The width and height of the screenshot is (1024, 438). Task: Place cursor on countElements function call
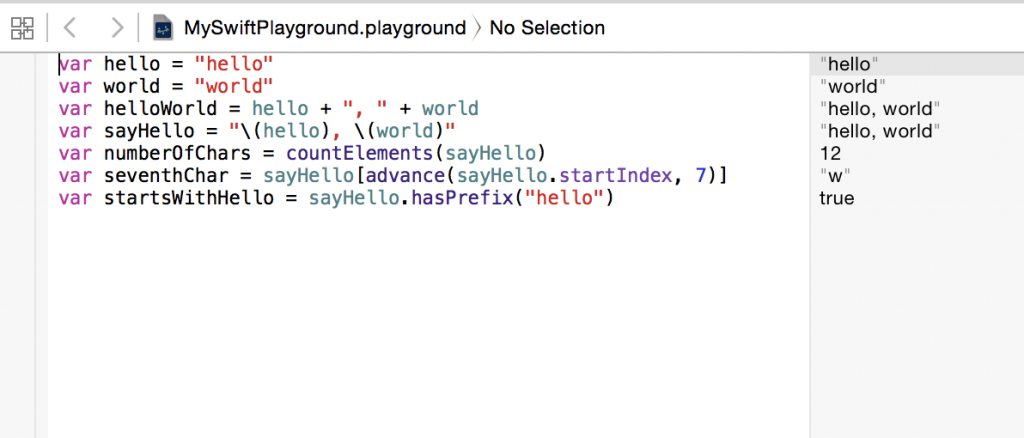click(359, 153)
